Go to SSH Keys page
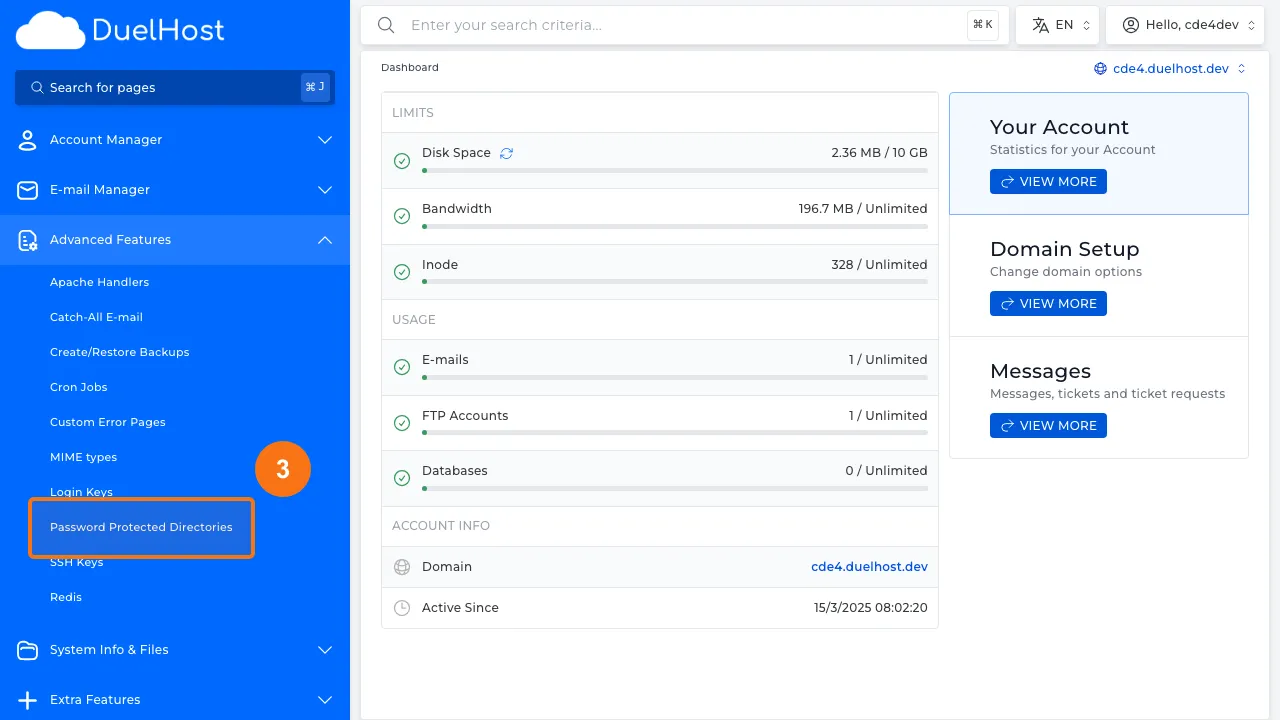 pos(77,562)
